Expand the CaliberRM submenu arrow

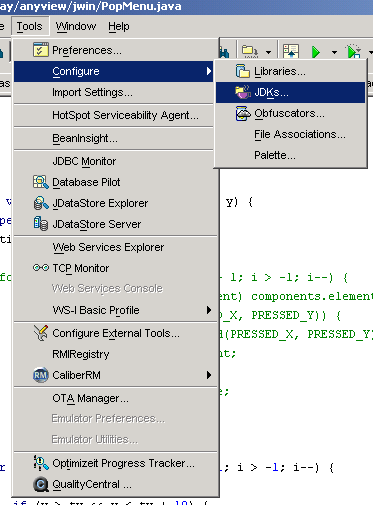click(209, 375)
